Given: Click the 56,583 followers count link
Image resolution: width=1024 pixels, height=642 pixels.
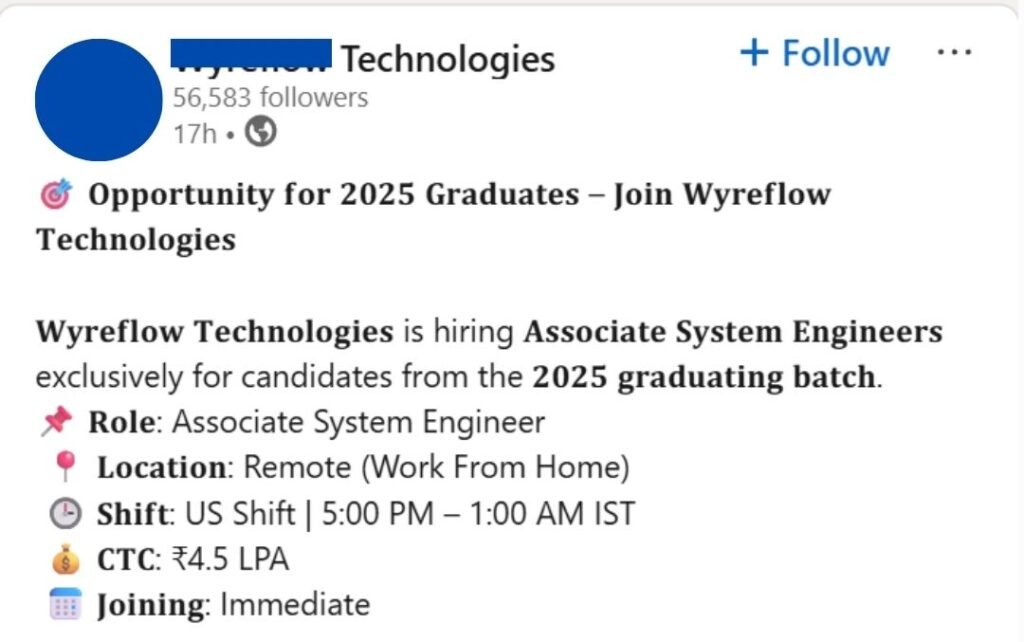Looking at the screenshot, I should tap(270, 97).
